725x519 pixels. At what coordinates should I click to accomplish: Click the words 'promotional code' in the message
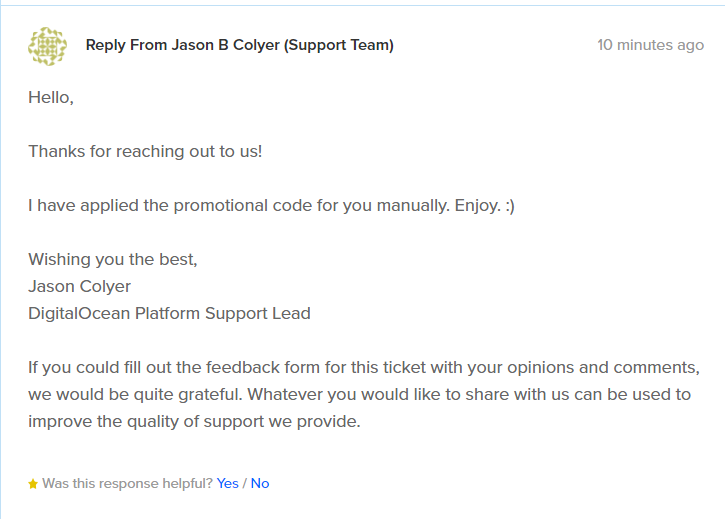pyautogui.click(x=243, y=205)
